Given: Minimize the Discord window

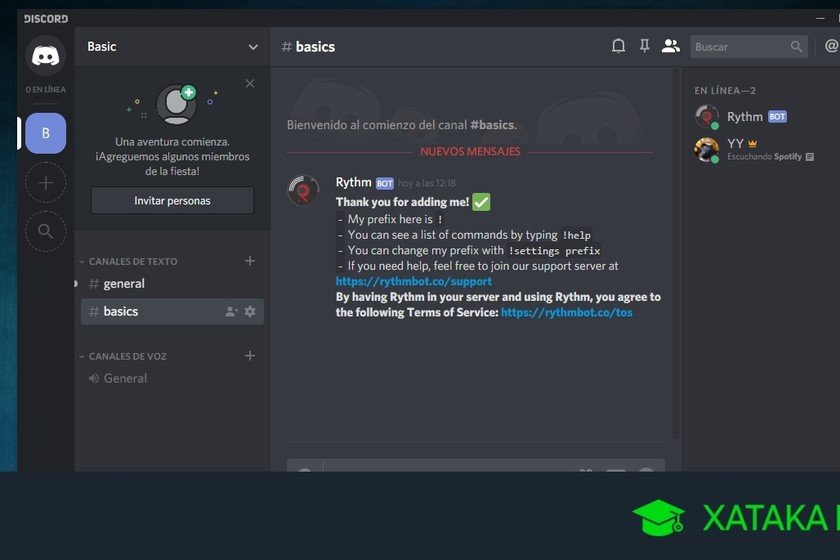Looking at the screenshot, I should tap(820, 18).
